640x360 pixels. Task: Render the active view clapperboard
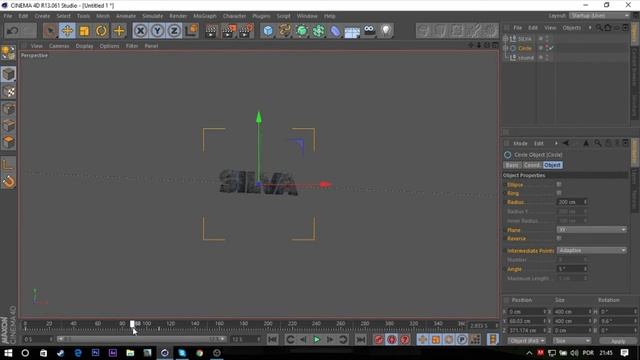coord(211,31)
